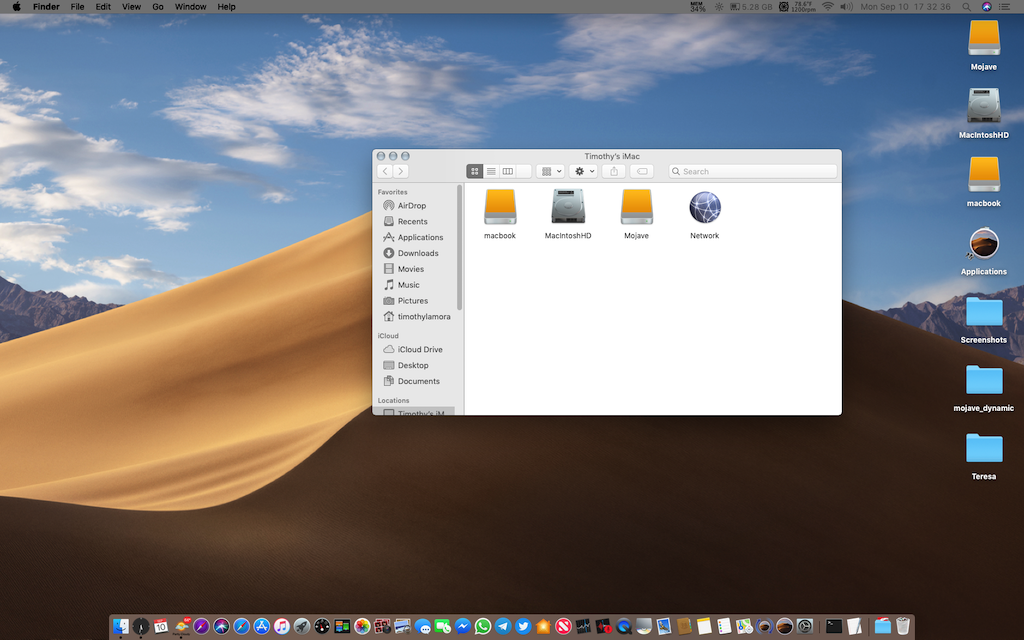
Task: Click the Finder sidebar scrollbar
Action: click(x=460, y=248)
